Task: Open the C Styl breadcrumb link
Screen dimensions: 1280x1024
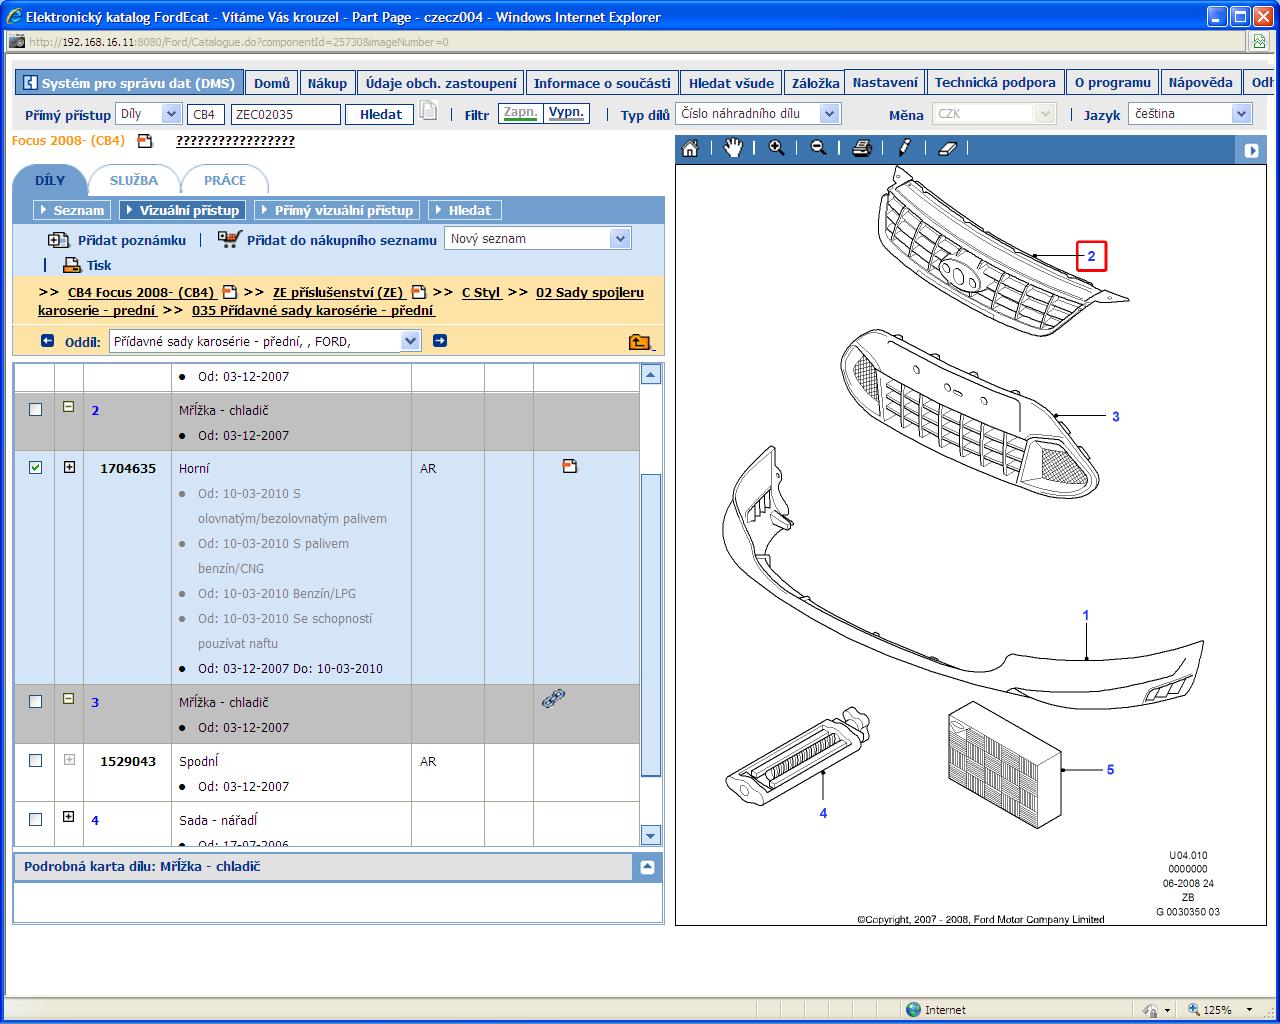Action: pos(480,293)
